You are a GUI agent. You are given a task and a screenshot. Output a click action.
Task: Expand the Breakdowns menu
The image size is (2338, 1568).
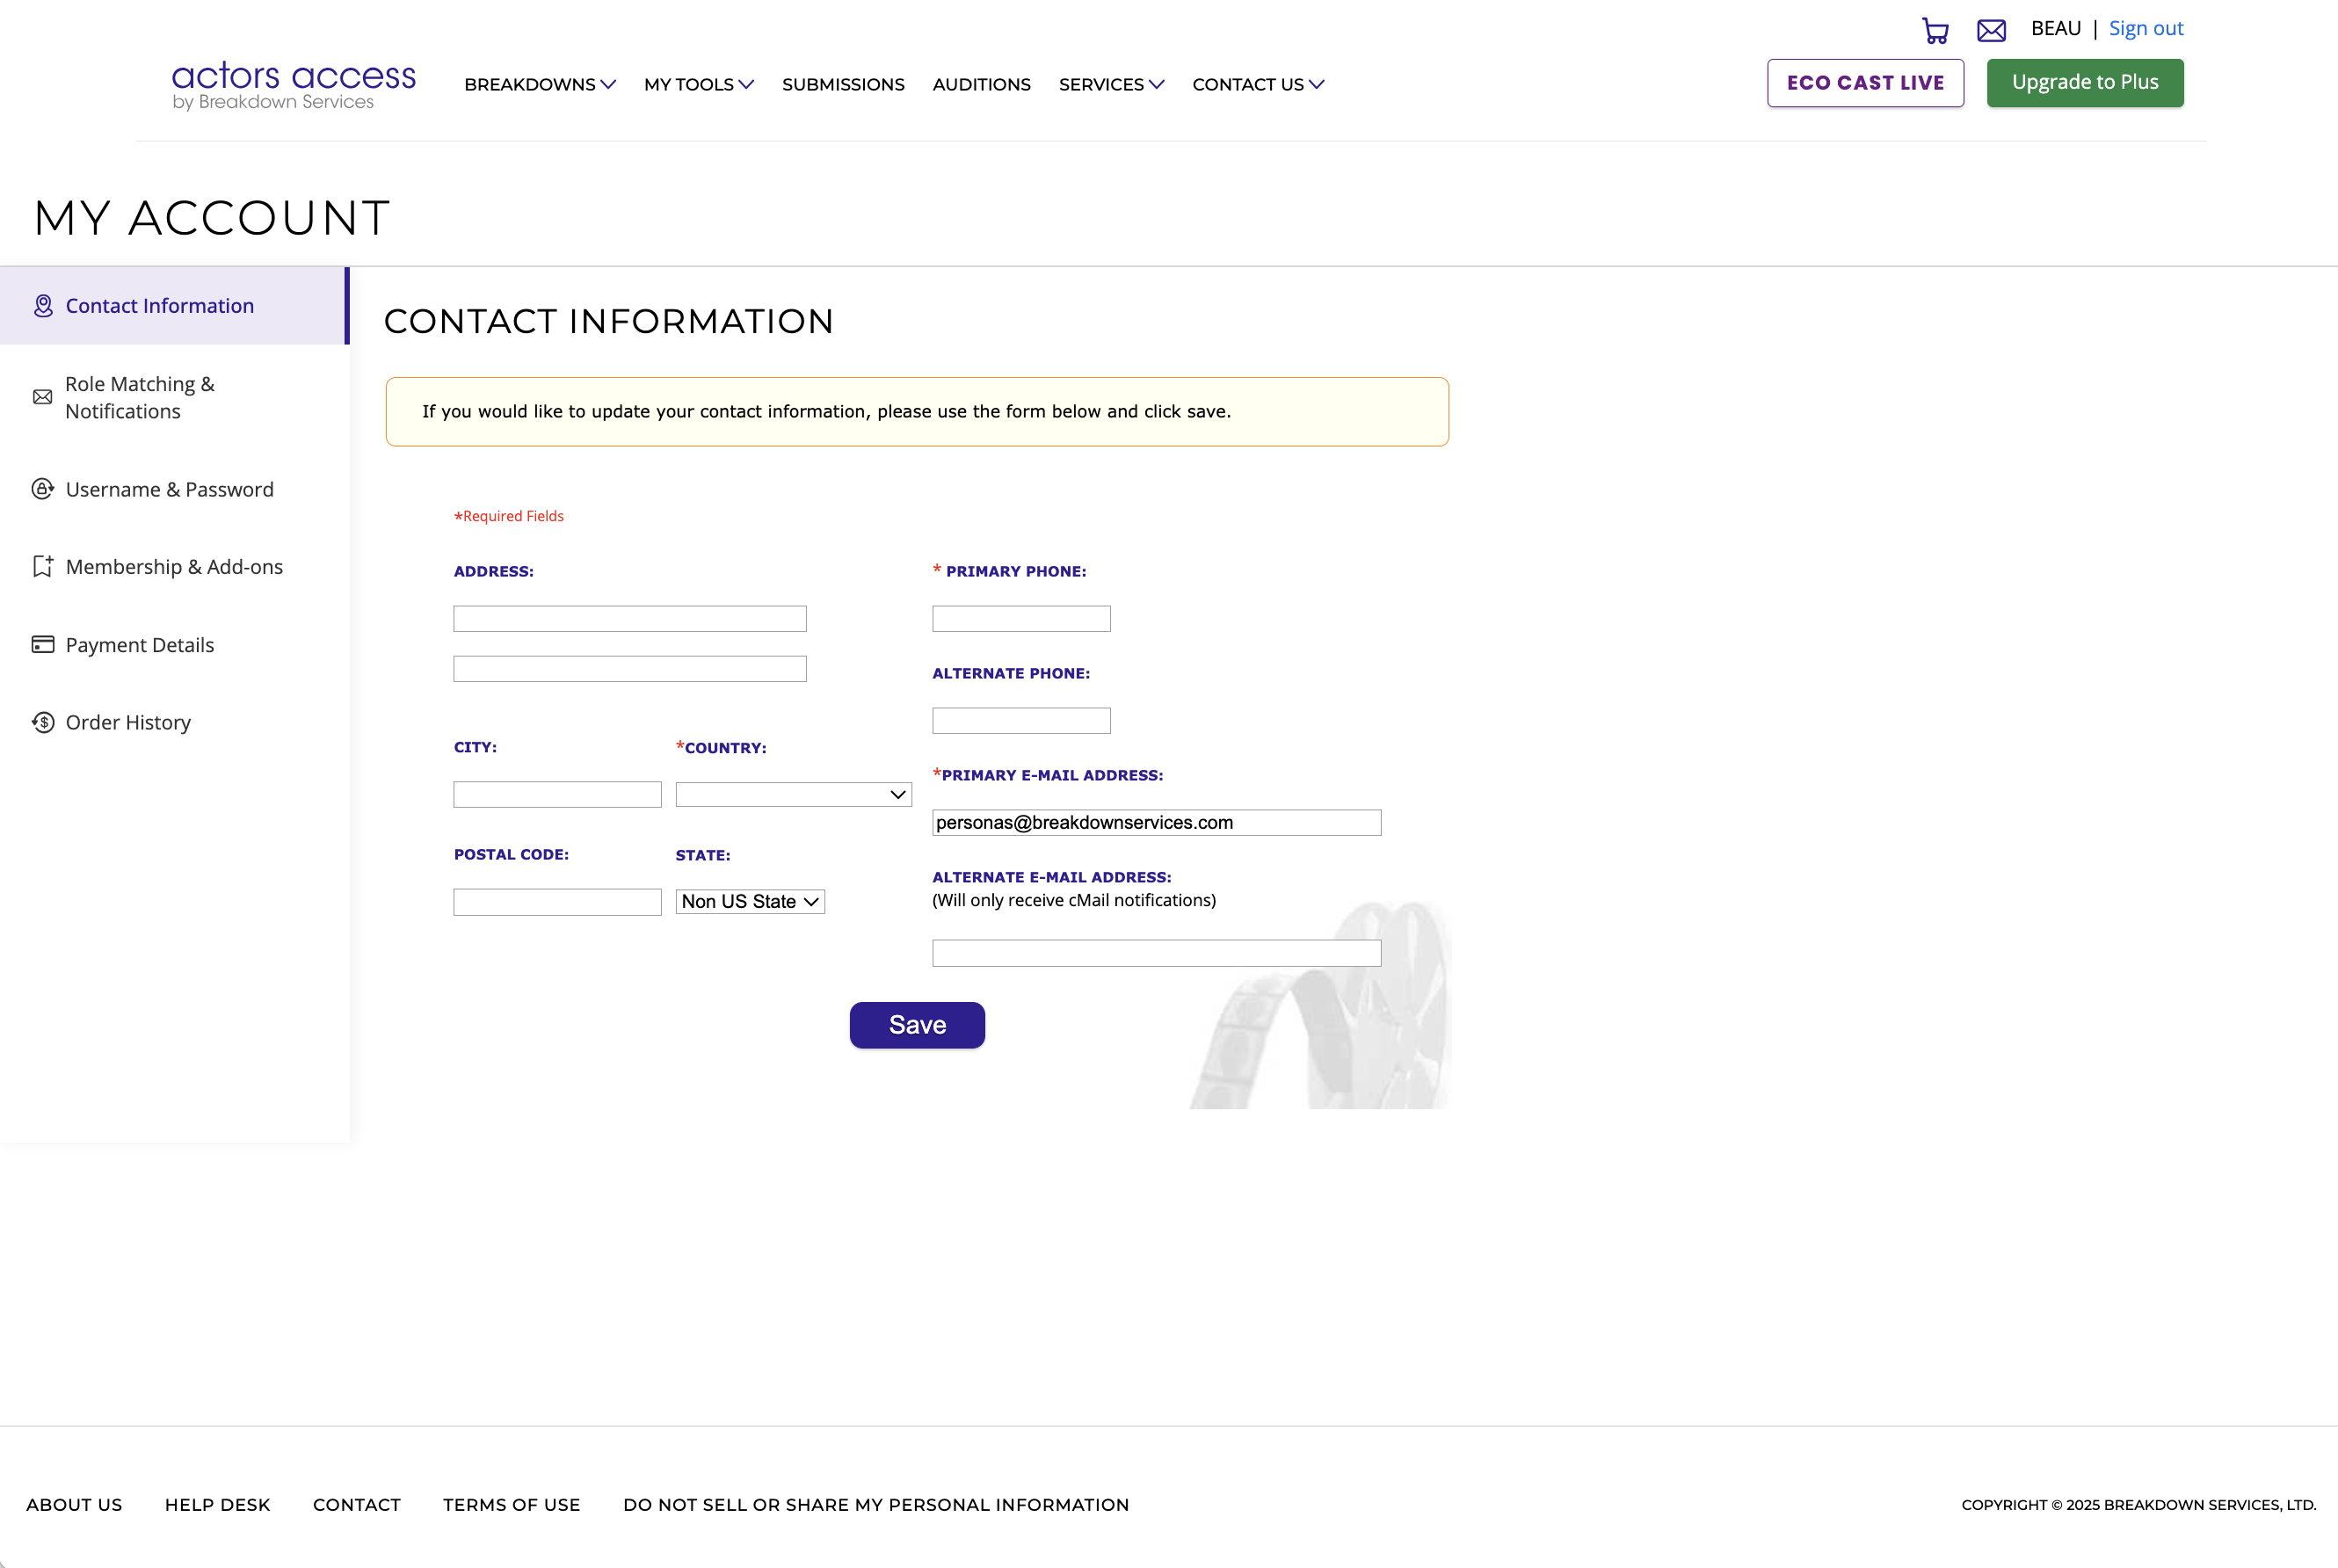pos(539,85)
